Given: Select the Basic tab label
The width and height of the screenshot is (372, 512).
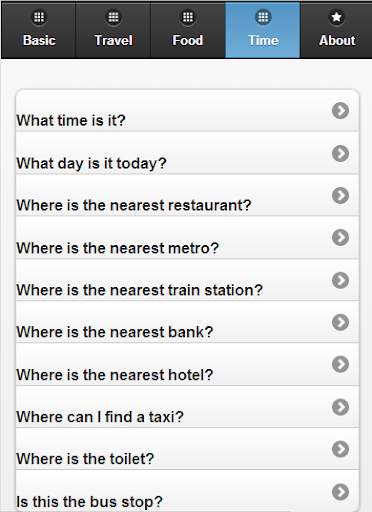Looking at the screenshot, I should (x=39, y=40).
